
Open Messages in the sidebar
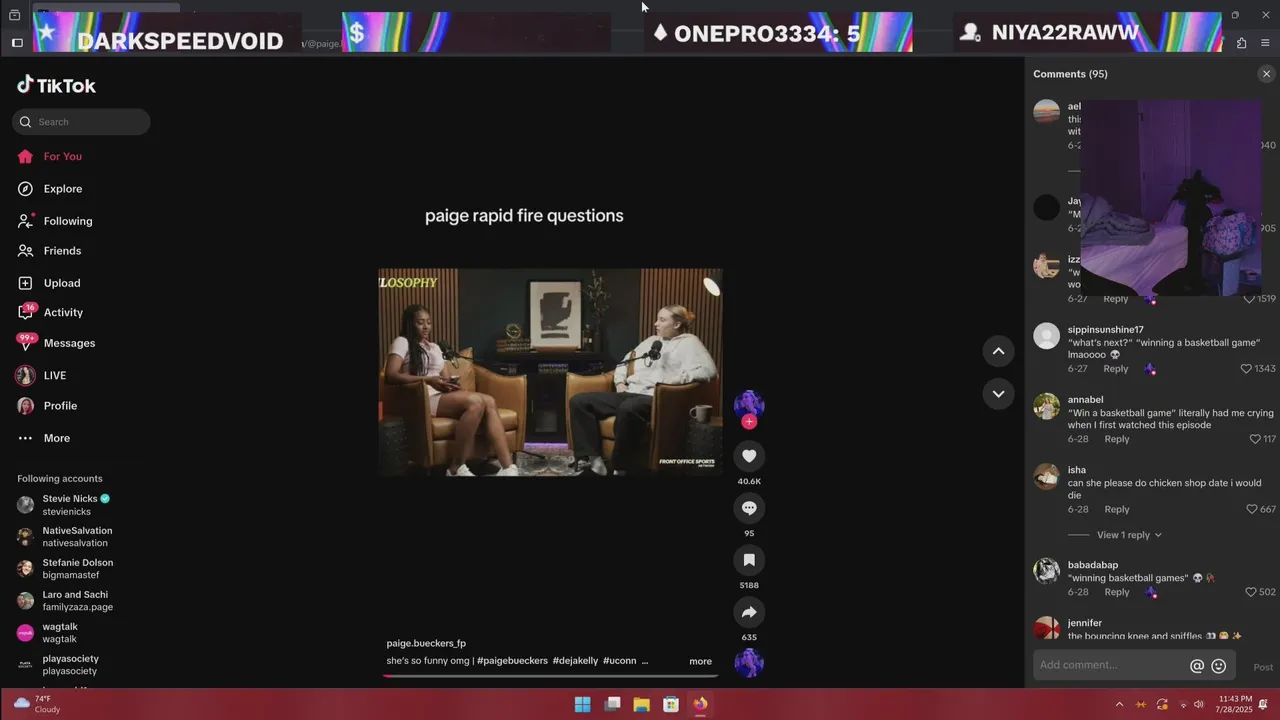click(x=69, y=343)
